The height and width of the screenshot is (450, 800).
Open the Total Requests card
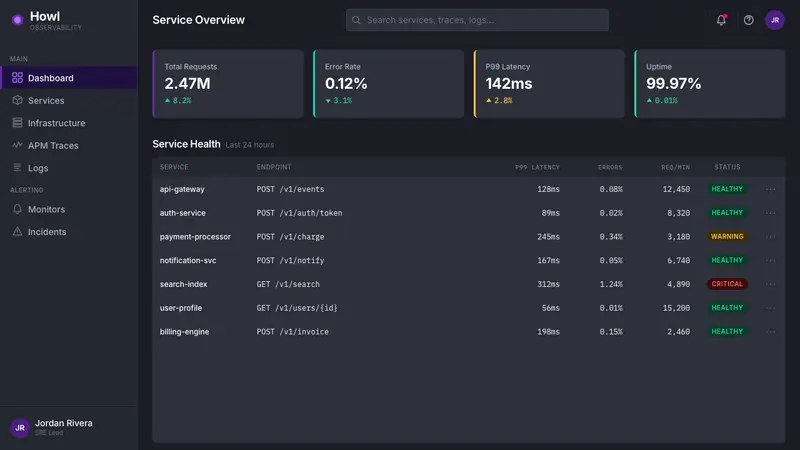point(228,84)
